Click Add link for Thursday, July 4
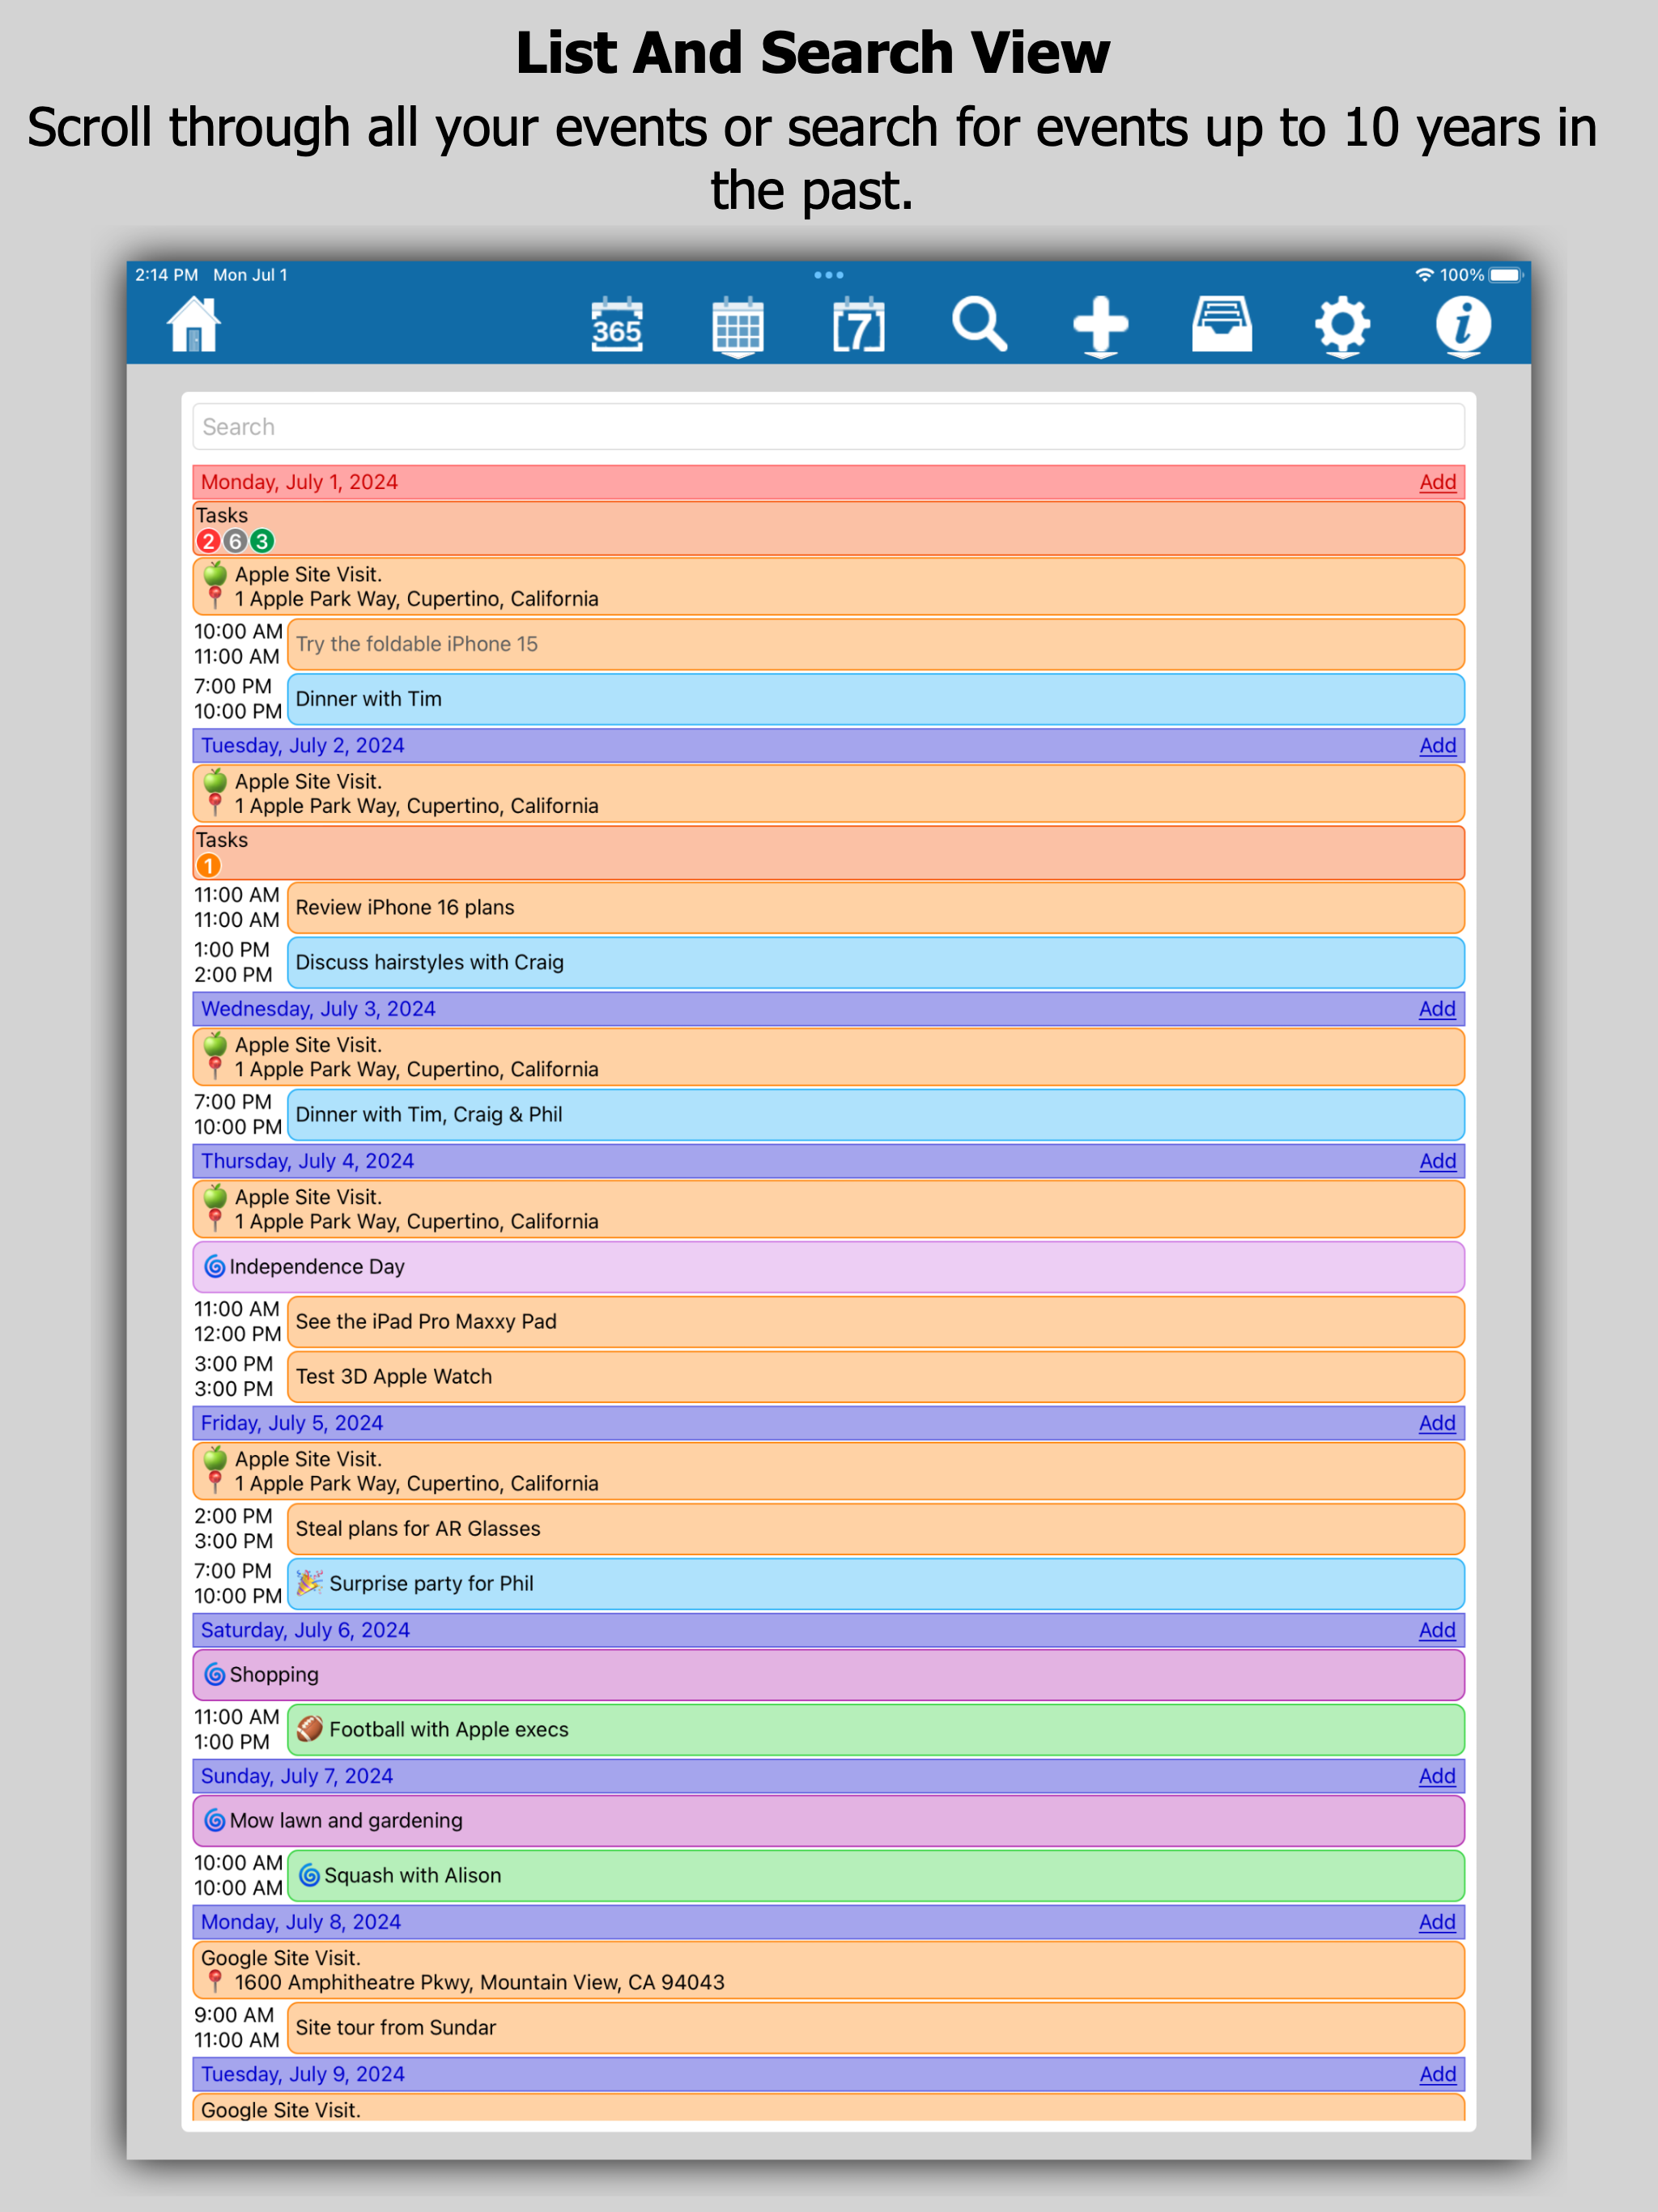The height and width of the screenshot is (2212, 1658). pos(1437,1161)
